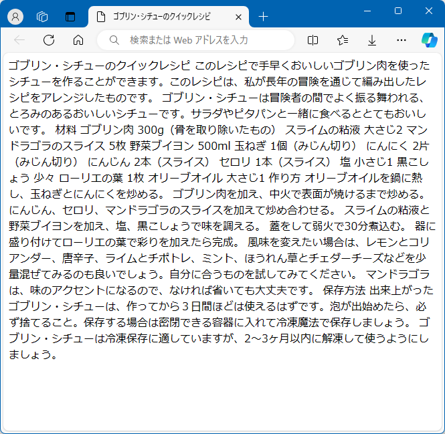Open the browser profile avatar menu
Image resolution: width=445 pixels, height=434 pixels.
click(15, 16)
